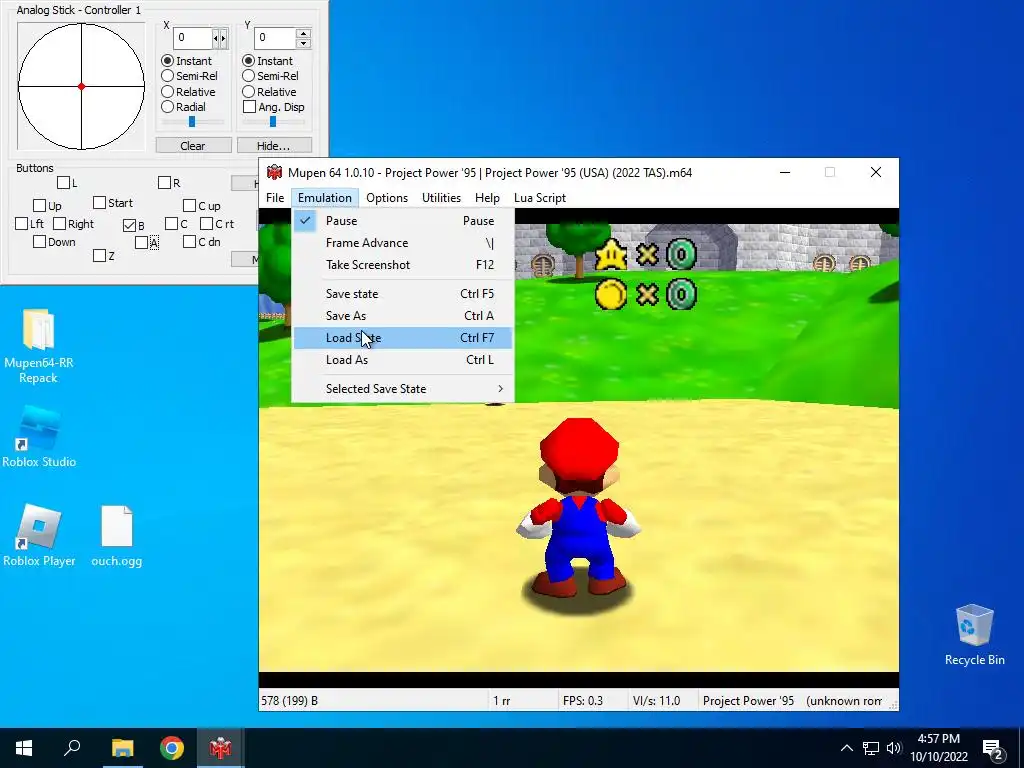Click the X value input field
1024x768 pixels.
[193, 38]
